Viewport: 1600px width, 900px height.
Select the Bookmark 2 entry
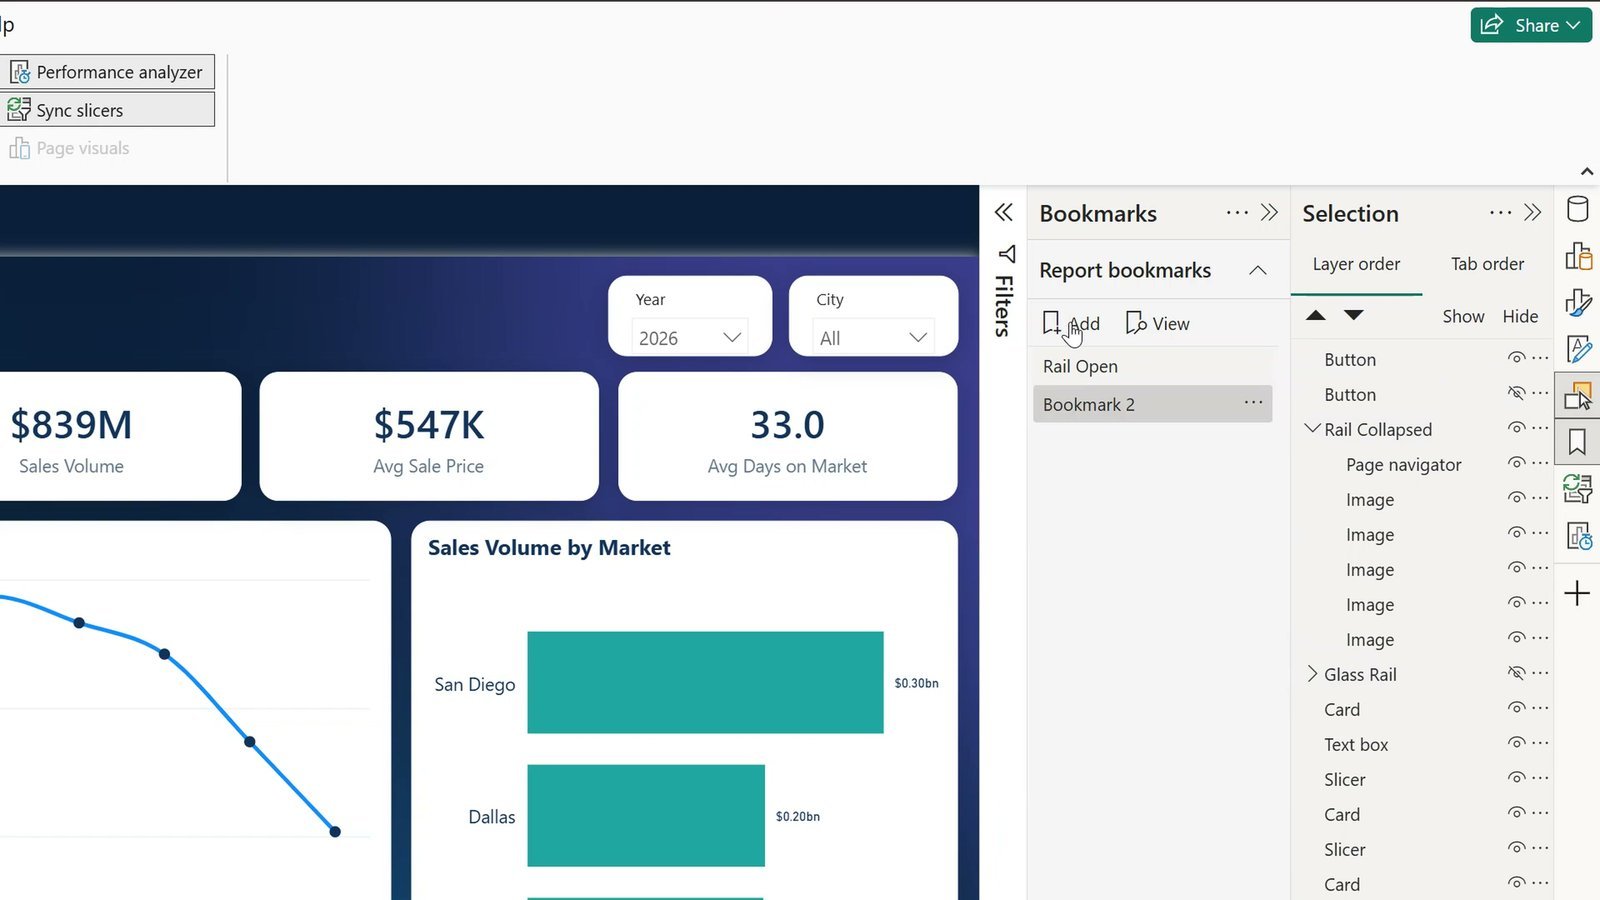click(1152, 404)
